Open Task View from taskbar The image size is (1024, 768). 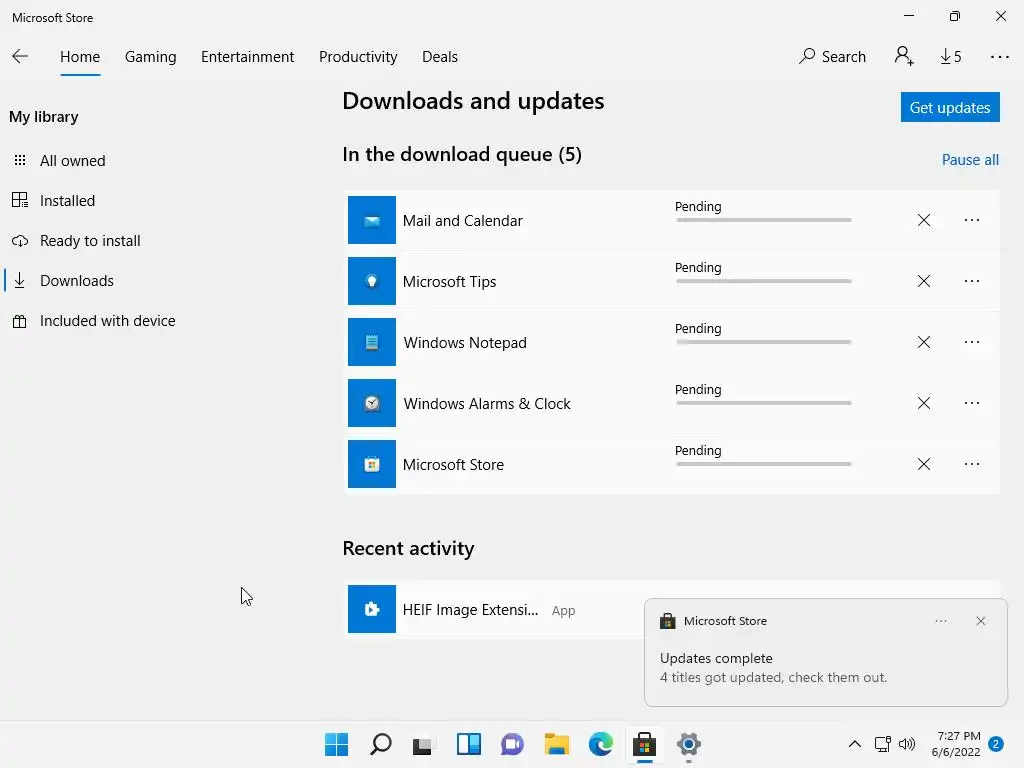coord(423,744)
